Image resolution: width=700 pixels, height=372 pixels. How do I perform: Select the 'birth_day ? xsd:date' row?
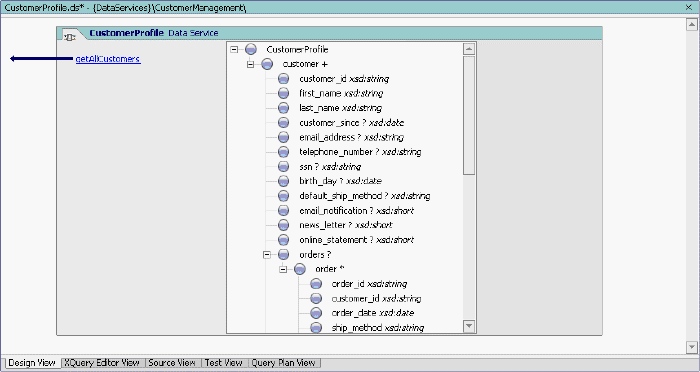coord(340,181)
